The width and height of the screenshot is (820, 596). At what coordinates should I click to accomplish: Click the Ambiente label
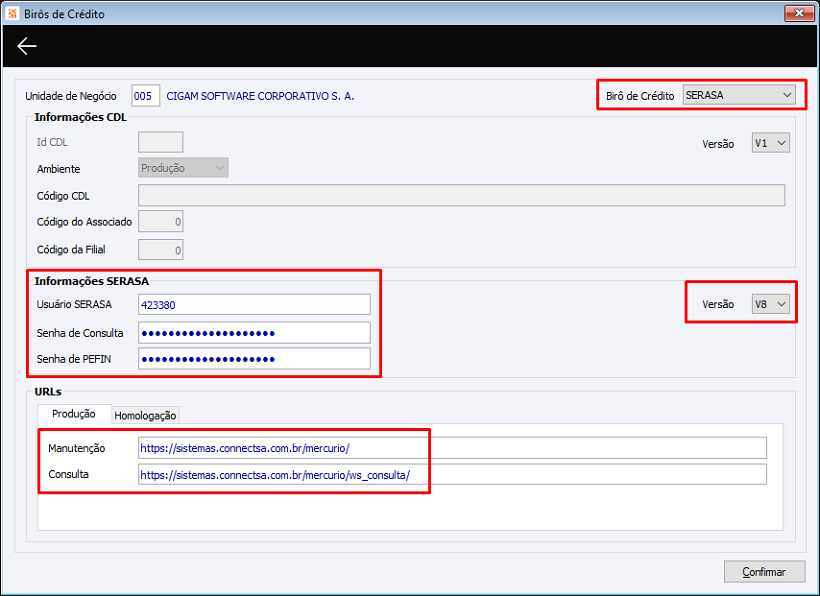coord(59,169)
